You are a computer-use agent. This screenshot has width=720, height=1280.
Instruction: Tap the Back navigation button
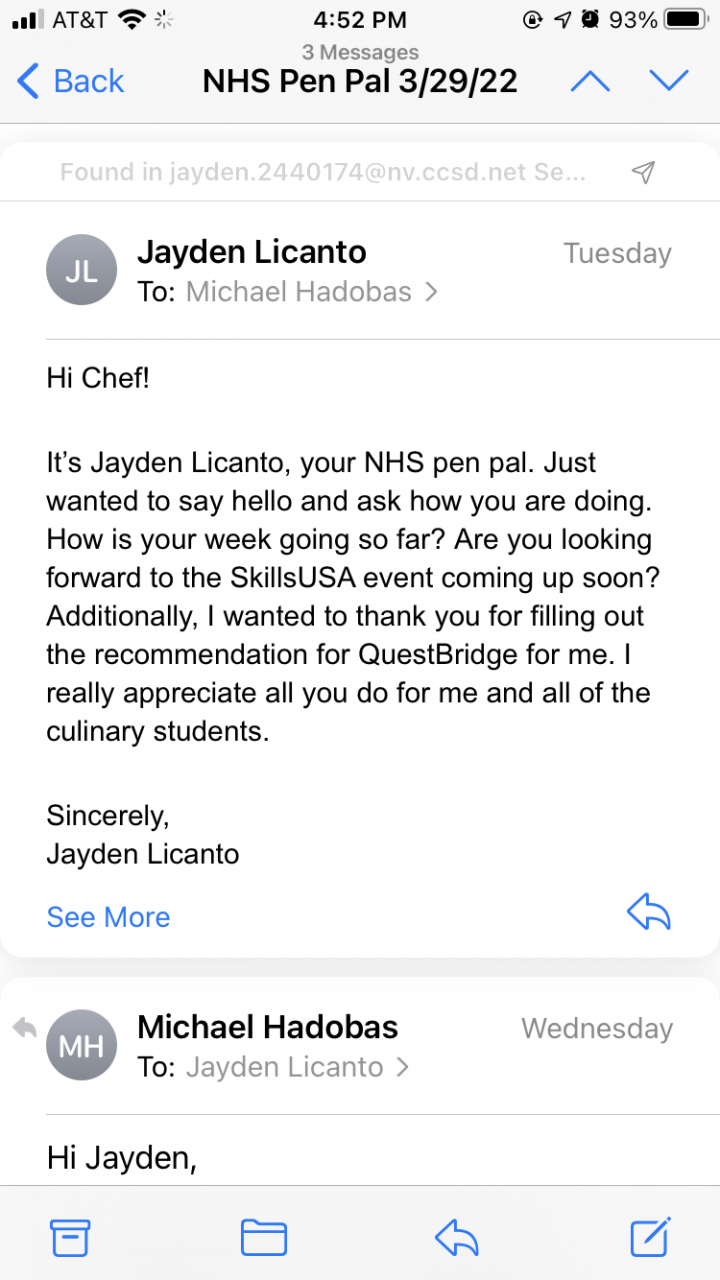(x=70, y=81)
